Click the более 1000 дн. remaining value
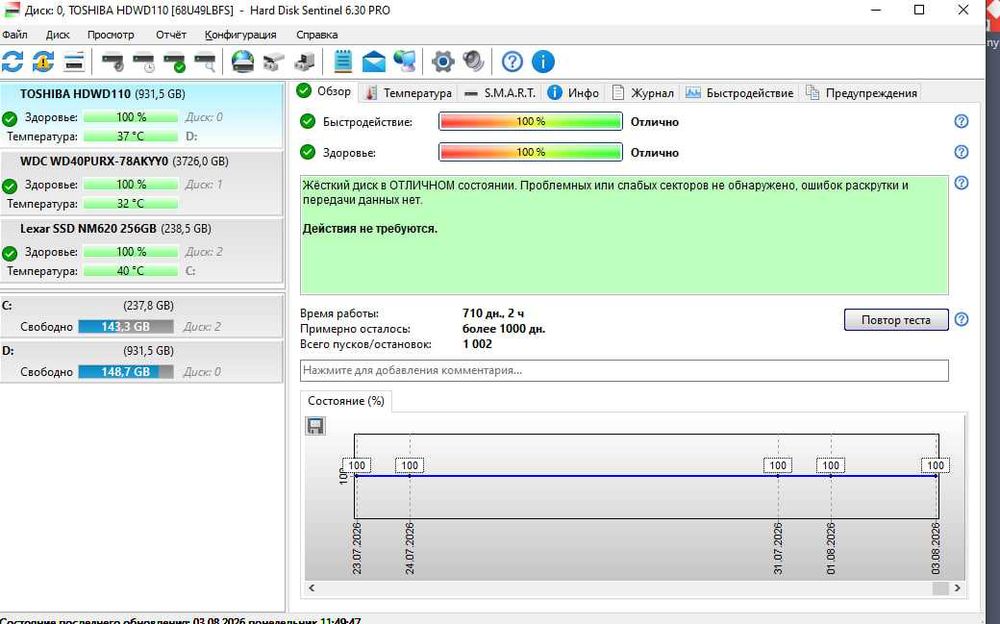This screenshot has width=1000, height=624. tap(504, 329)
